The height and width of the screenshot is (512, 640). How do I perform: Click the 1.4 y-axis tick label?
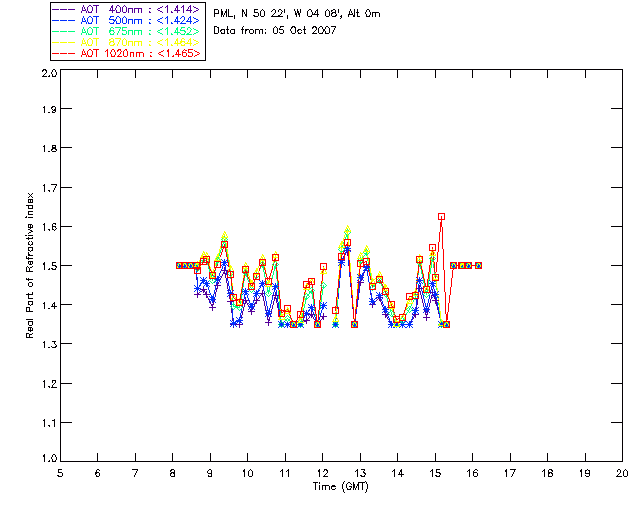[49, 305]
